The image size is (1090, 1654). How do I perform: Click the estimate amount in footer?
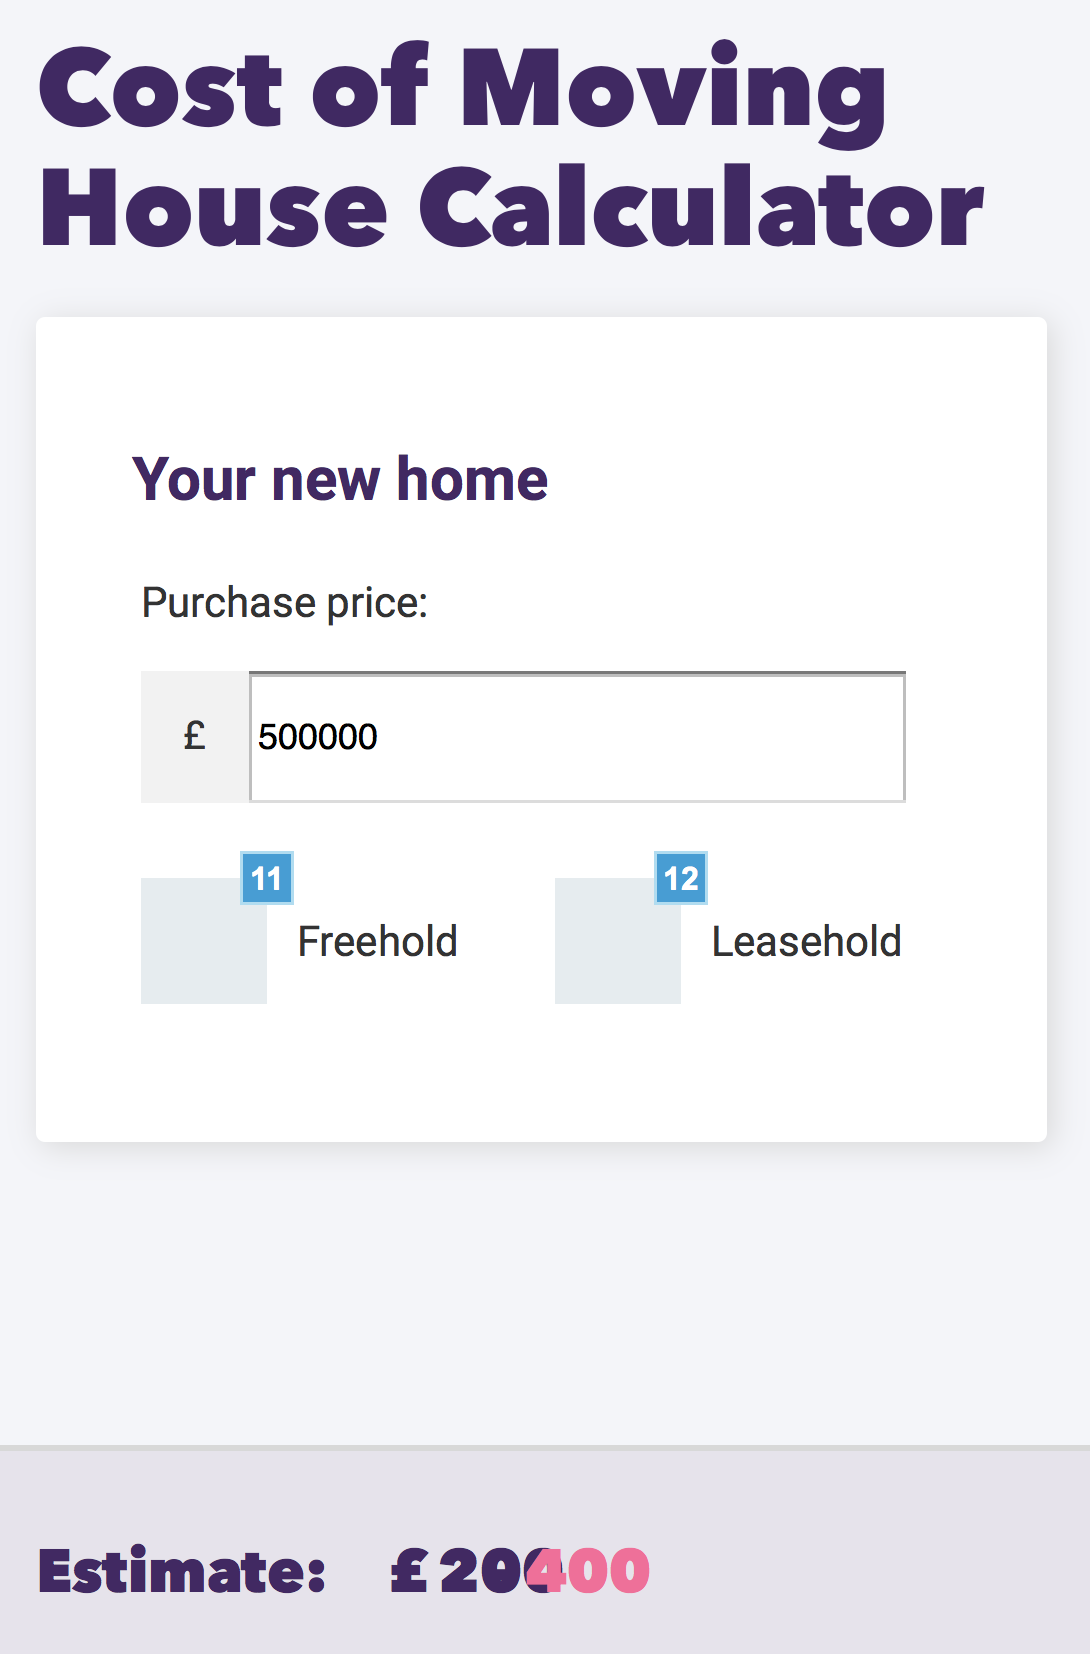(x=520, y=1571)
